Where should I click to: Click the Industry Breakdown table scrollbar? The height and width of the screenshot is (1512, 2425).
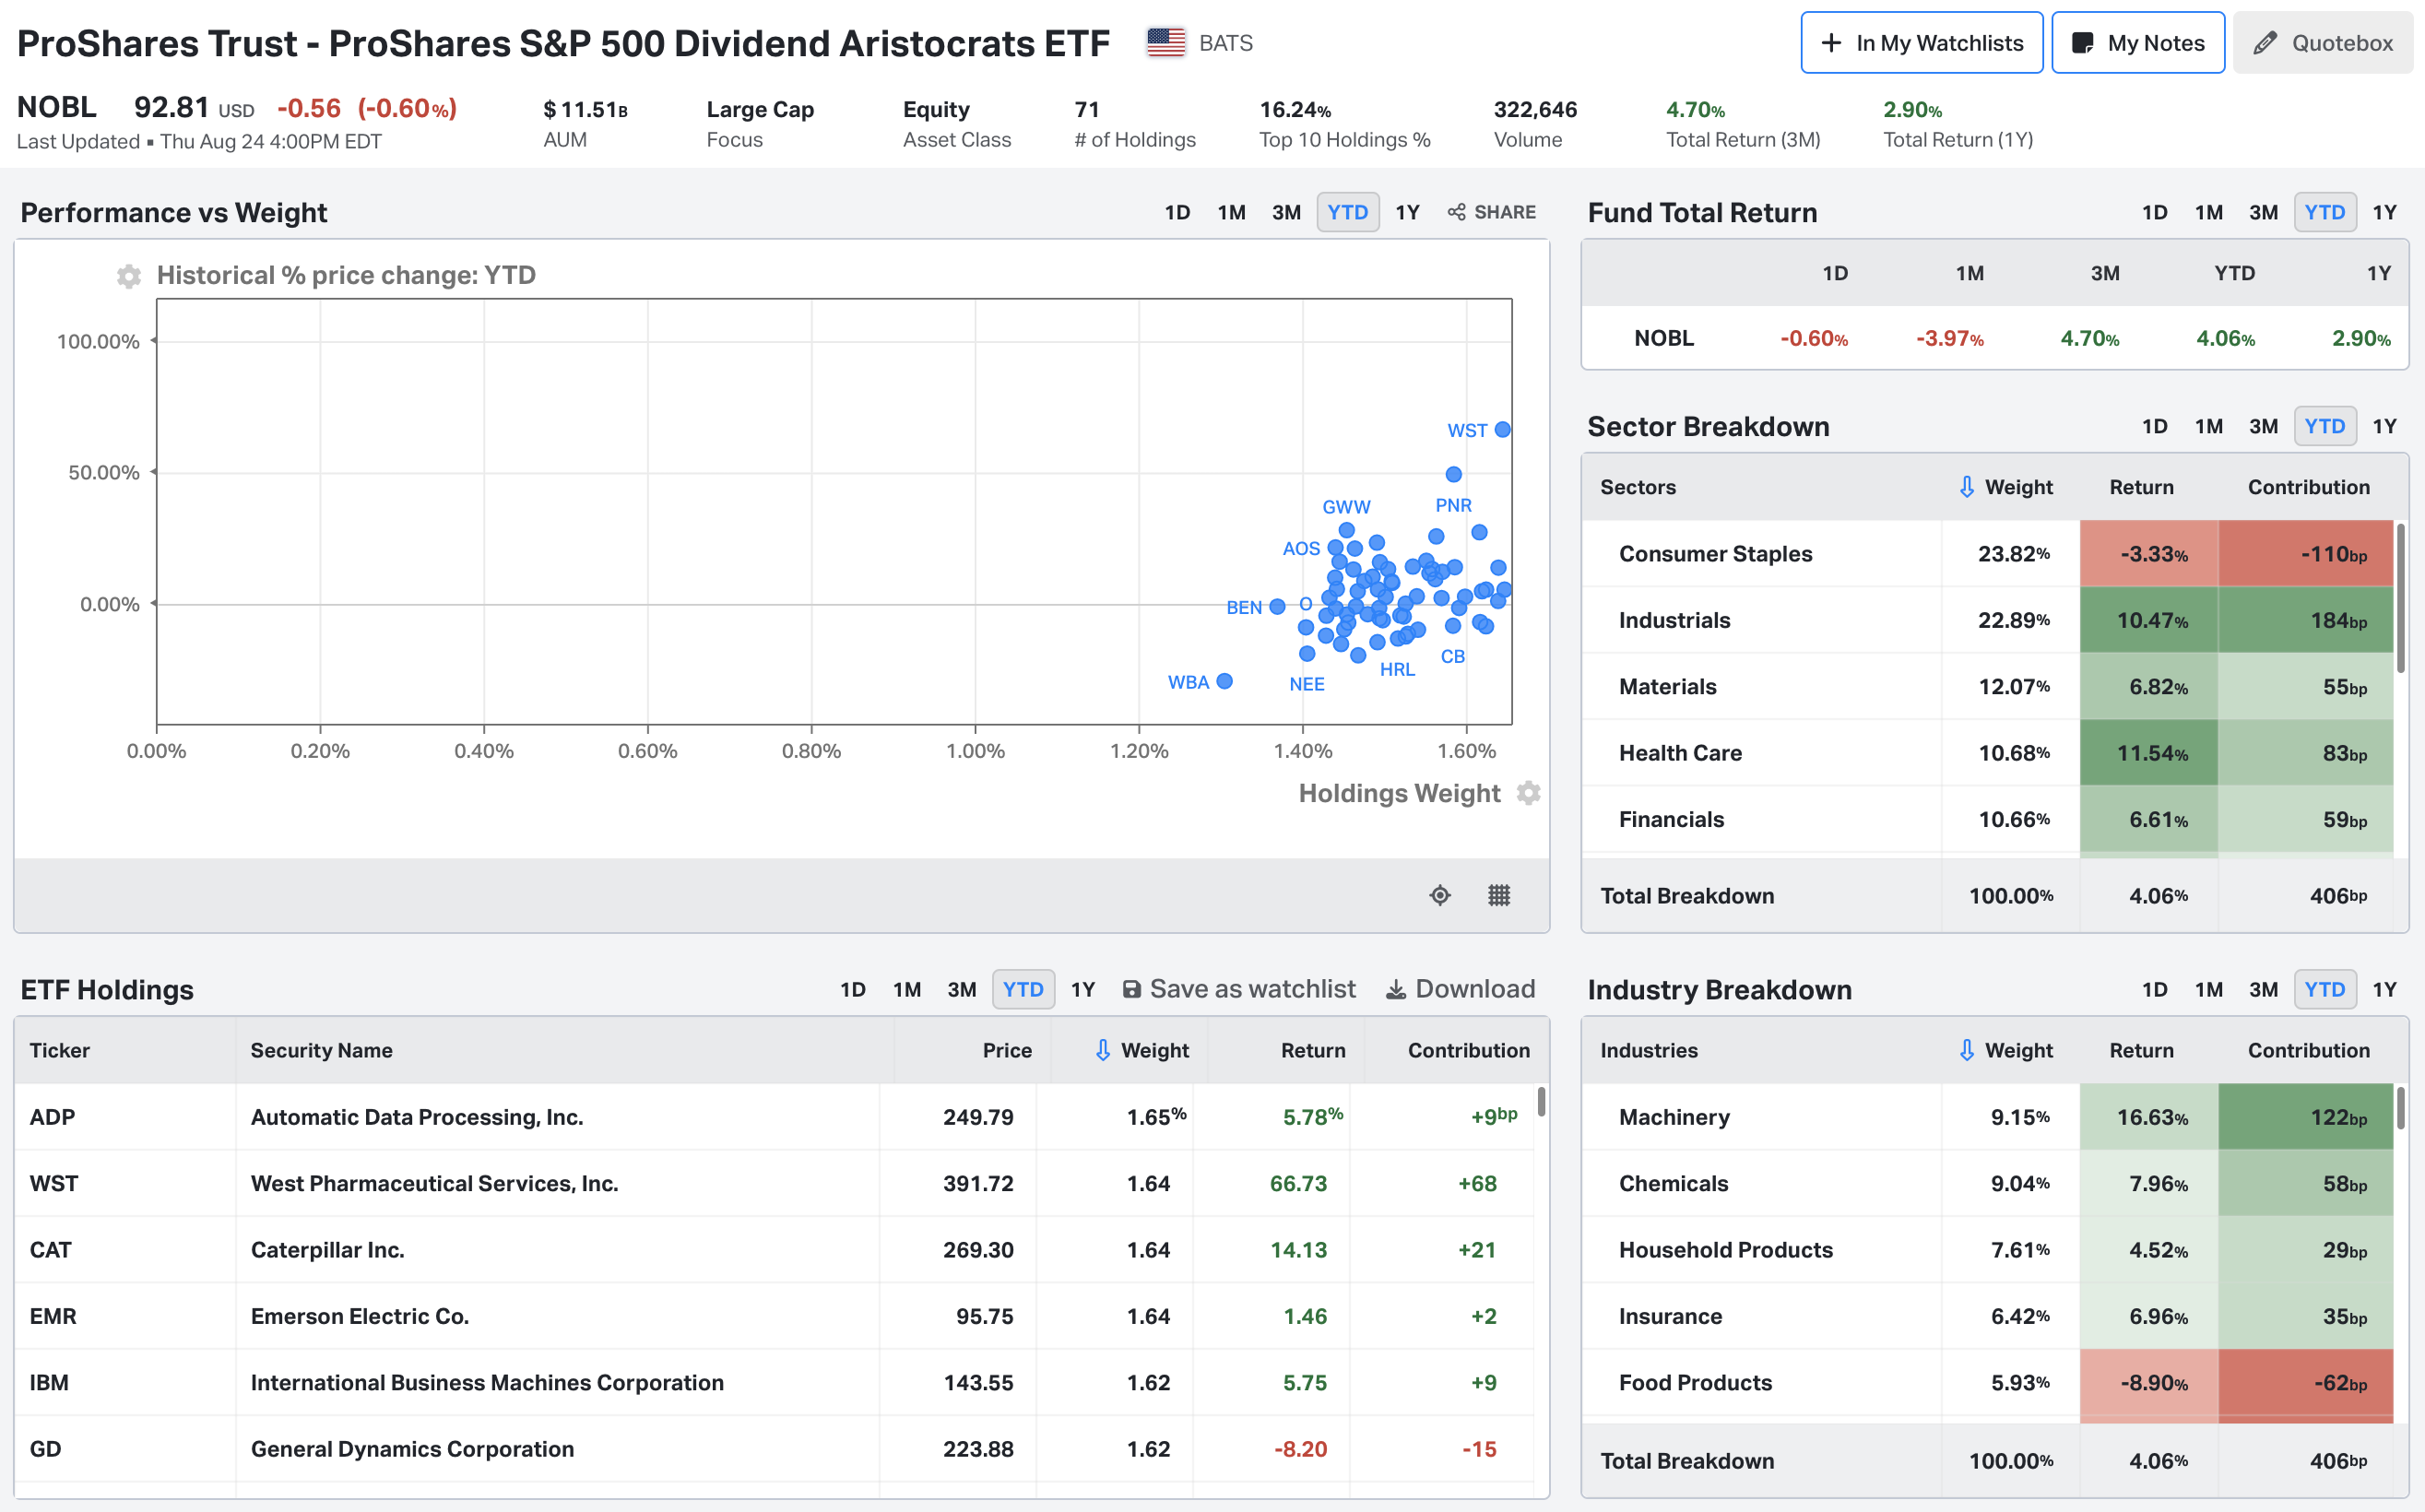[2400, 1108]
